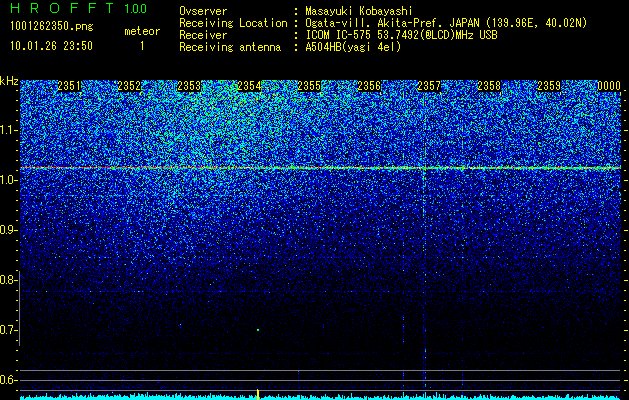
Task: Click the 2357 time marker
Action: (x=429, y=86)
